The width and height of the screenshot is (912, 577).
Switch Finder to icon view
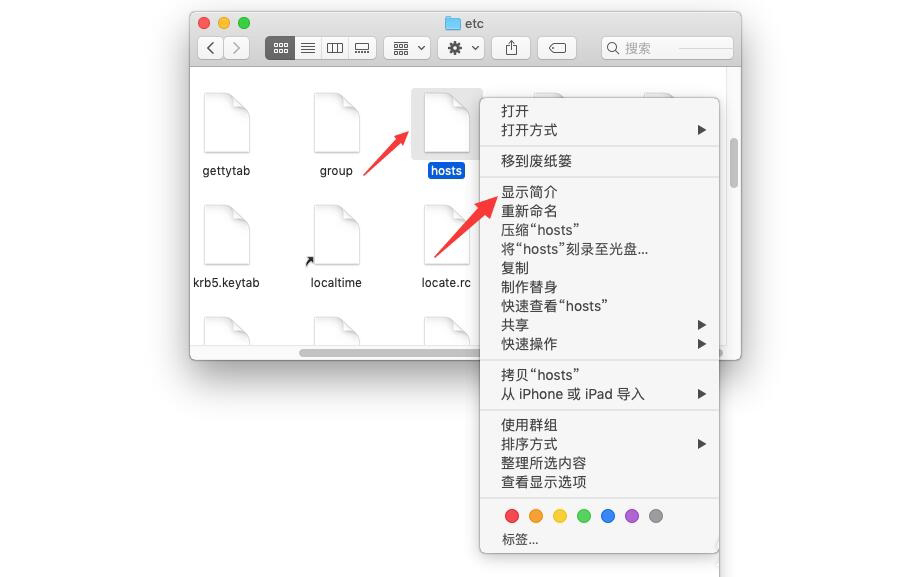(x=280, y=48)
